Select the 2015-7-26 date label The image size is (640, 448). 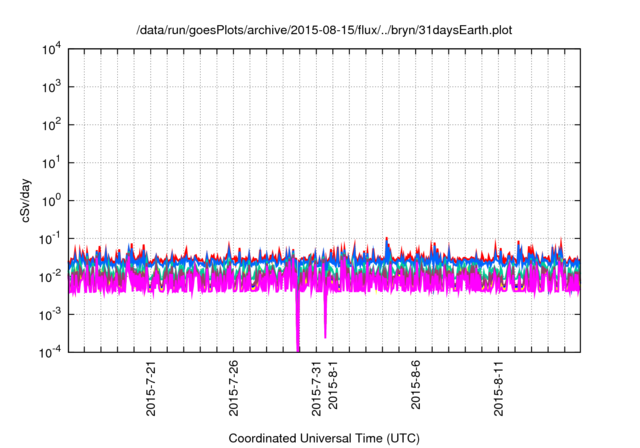[x=234, y=388]
